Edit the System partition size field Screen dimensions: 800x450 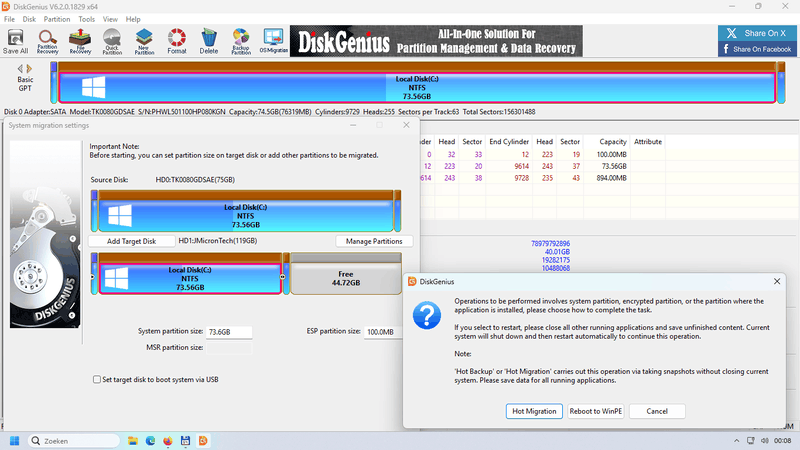(229, 332)
